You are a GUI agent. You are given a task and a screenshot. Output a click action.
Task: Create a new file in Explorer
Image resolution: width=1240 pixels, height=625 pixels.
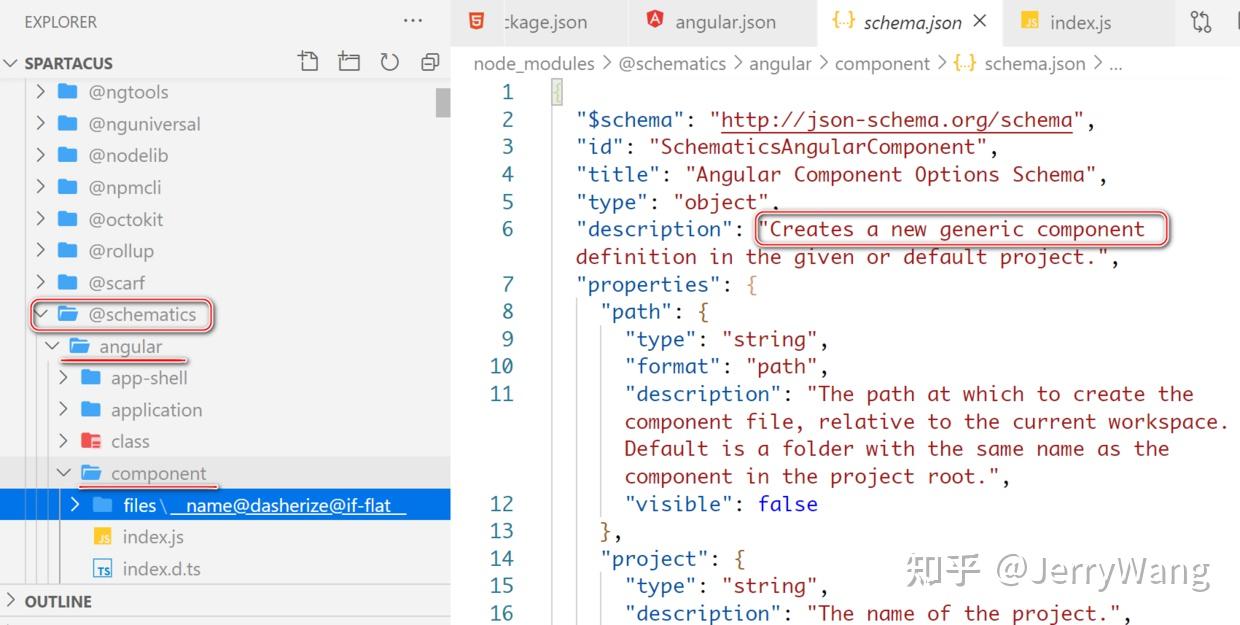click(x=308, y=62)
